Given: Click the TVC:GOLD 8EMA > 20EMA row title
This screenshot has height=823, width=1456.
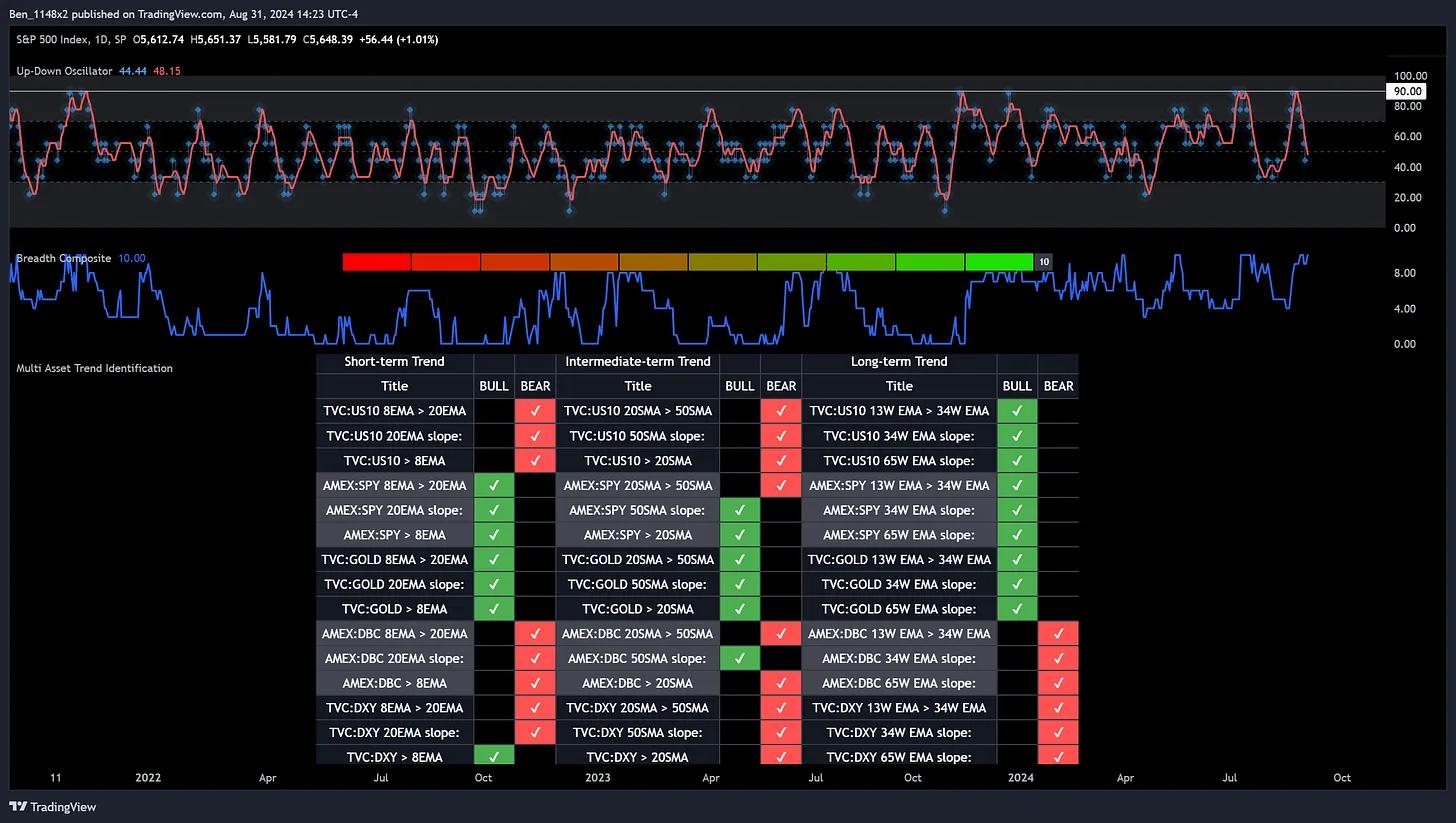Looking at the screenshot, I should [394, 559].
